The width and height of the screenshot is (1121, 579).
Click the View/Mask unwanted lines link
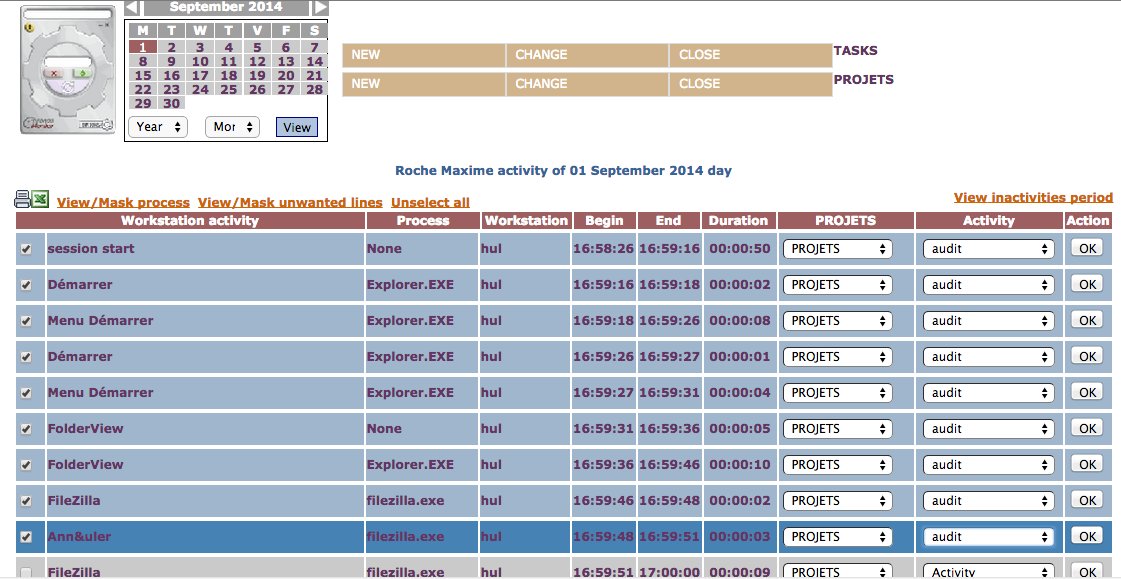290,202
